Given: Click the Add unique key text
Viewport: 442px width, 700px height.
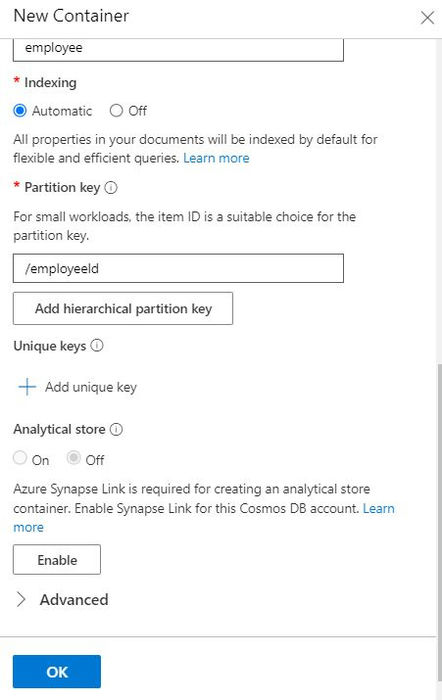Looking at the screenshot, I should [91, 387].
